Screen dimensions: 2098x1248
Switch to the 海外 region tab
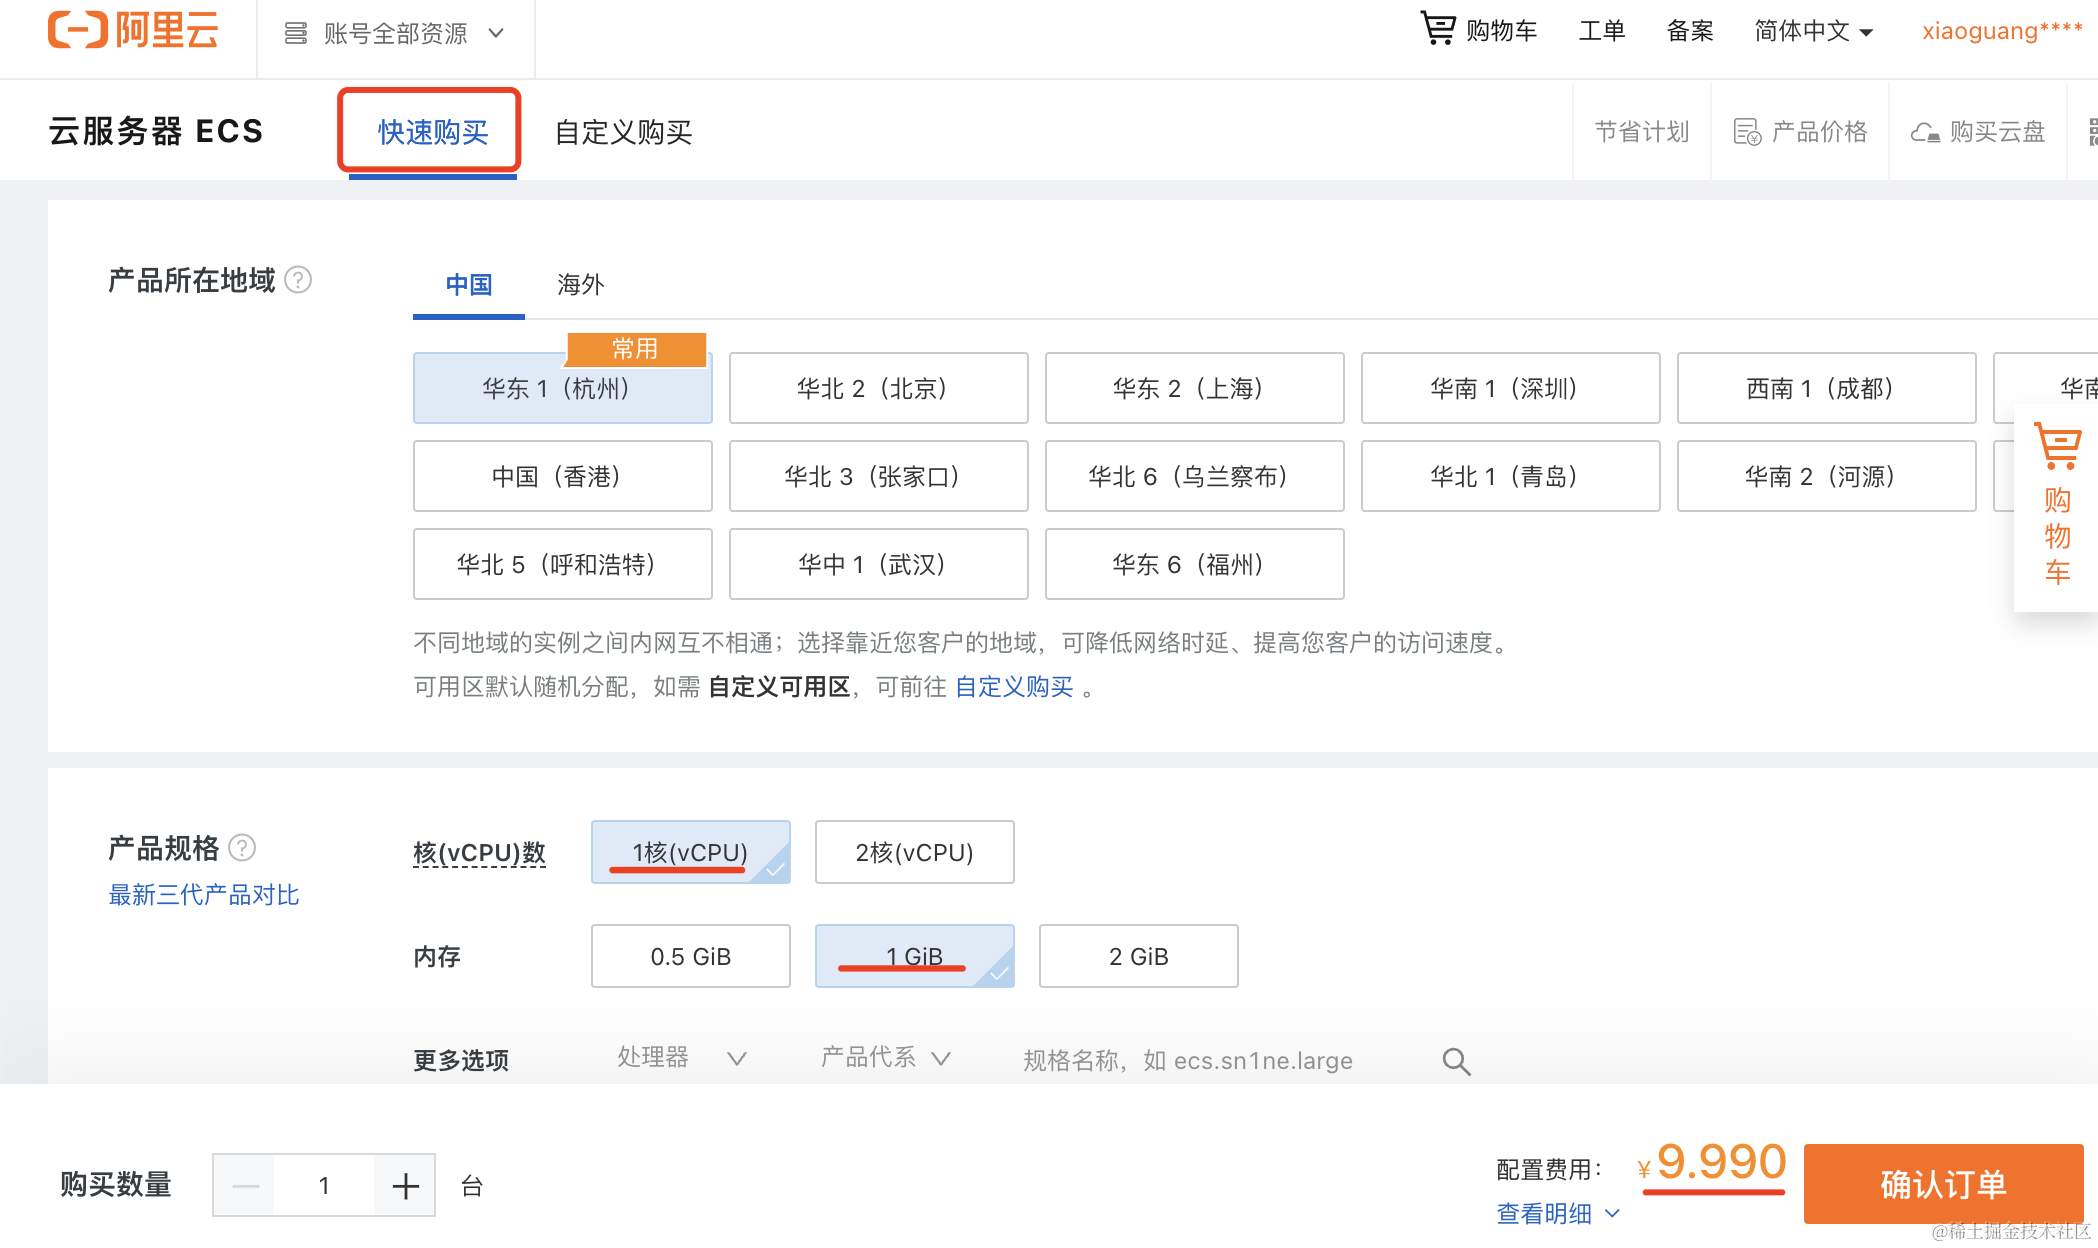point(580,285)
